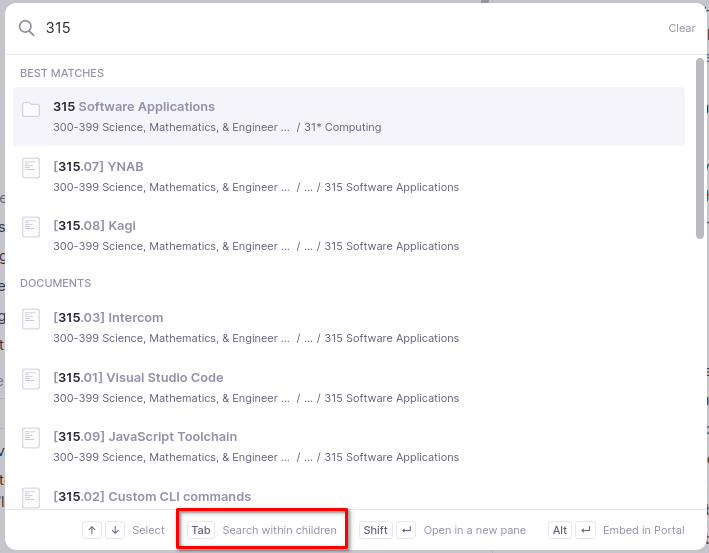Screen dimensions: 709x553
Task: Select the [315.08] Kagi result
Action: pos(94,226)
